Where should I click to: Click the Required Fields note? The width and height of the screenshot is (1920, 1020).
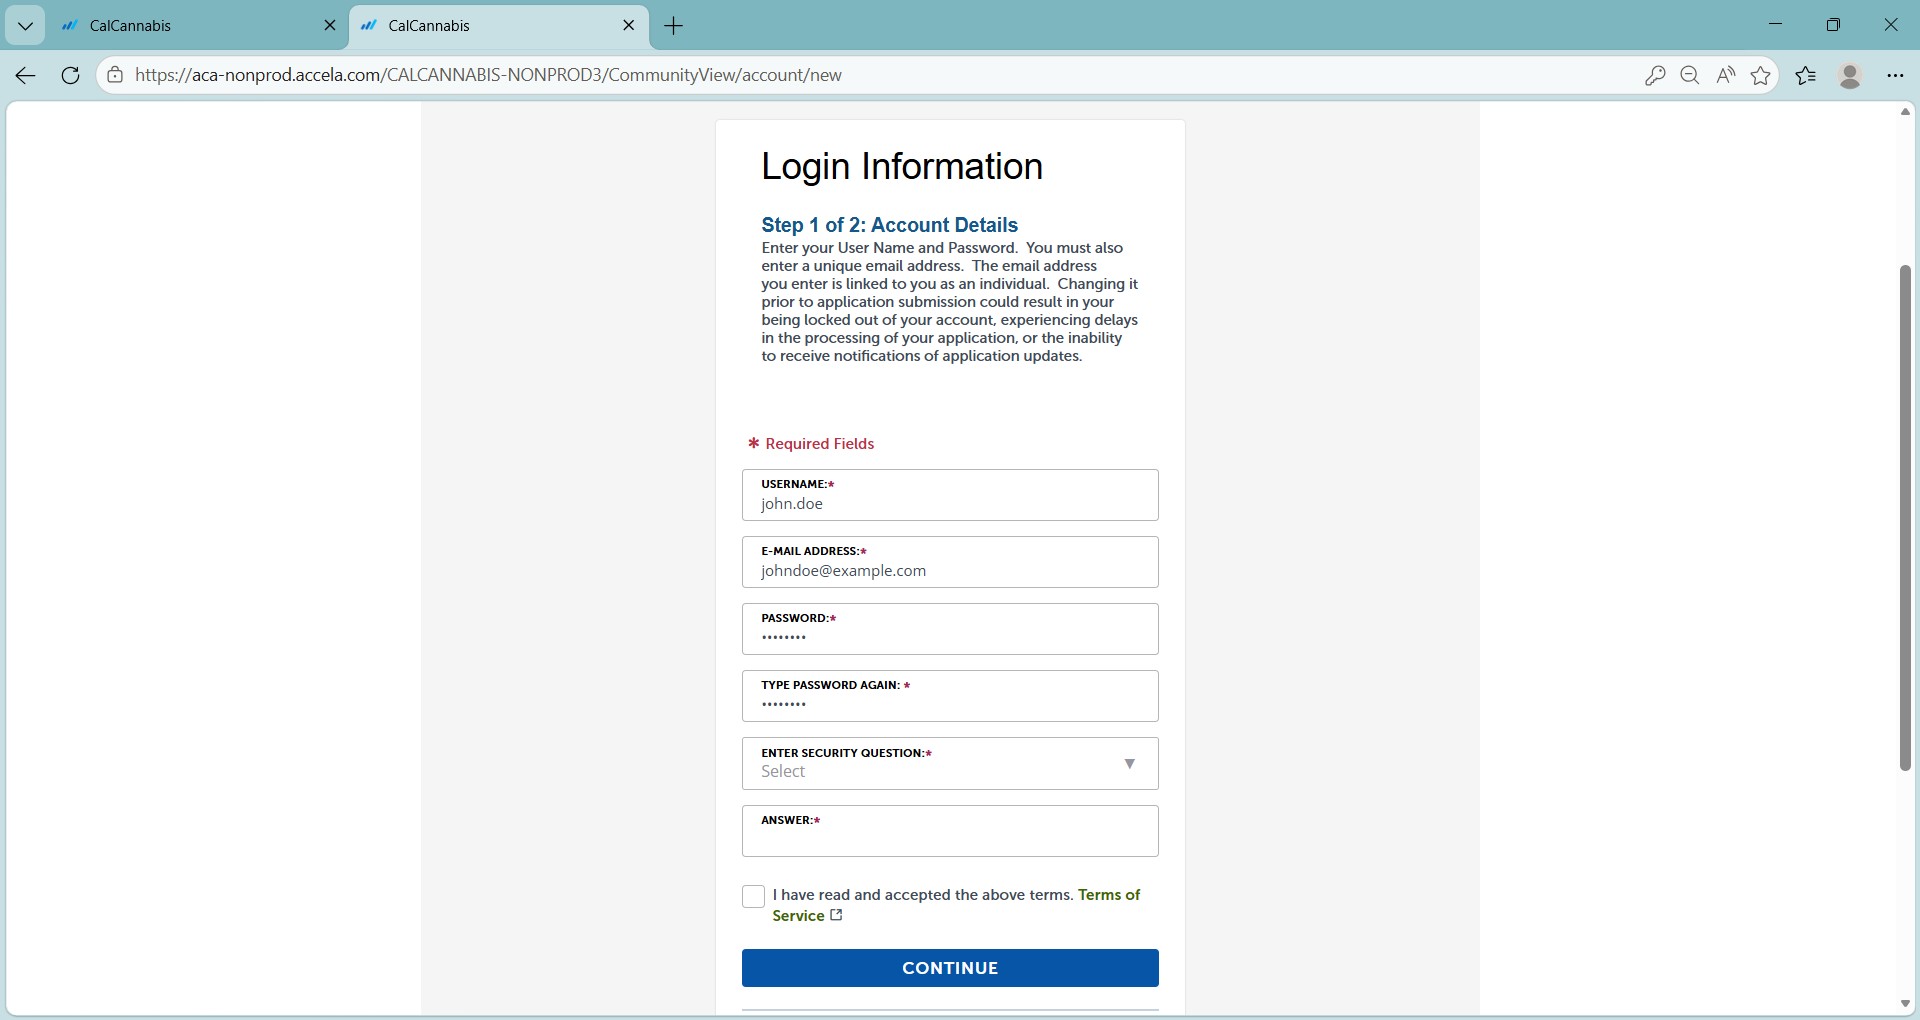(811, 444)
